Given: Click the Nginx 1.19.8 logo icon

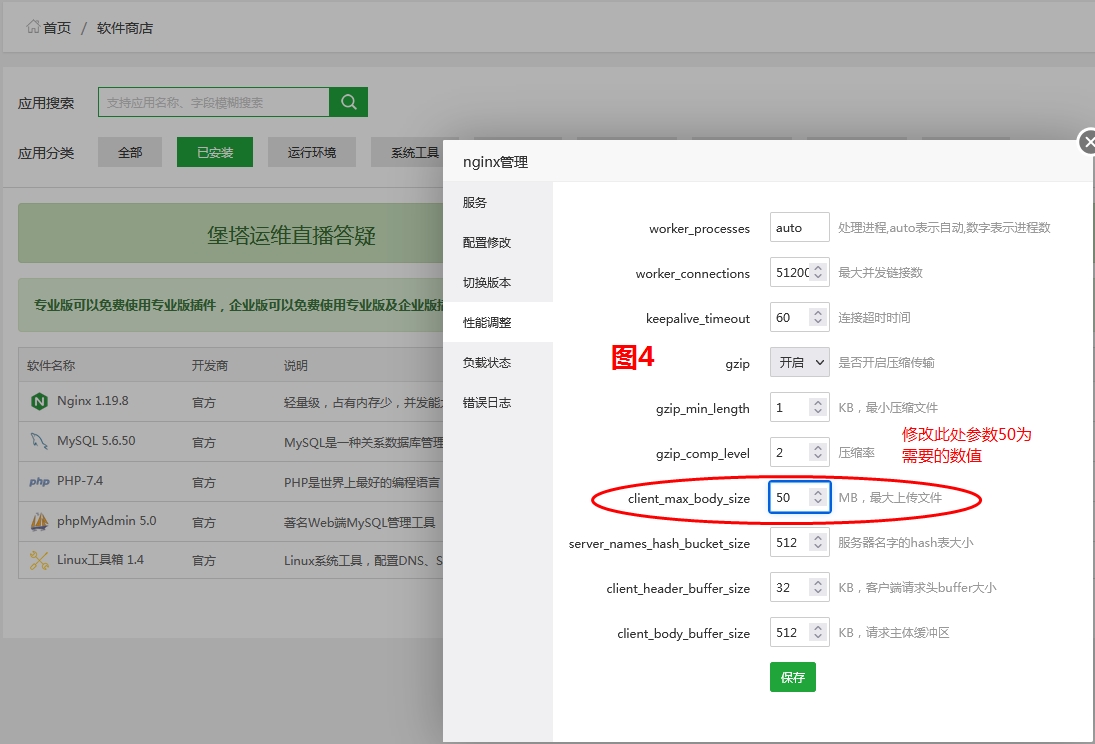Looking at the screenshot, I should 39,401.
